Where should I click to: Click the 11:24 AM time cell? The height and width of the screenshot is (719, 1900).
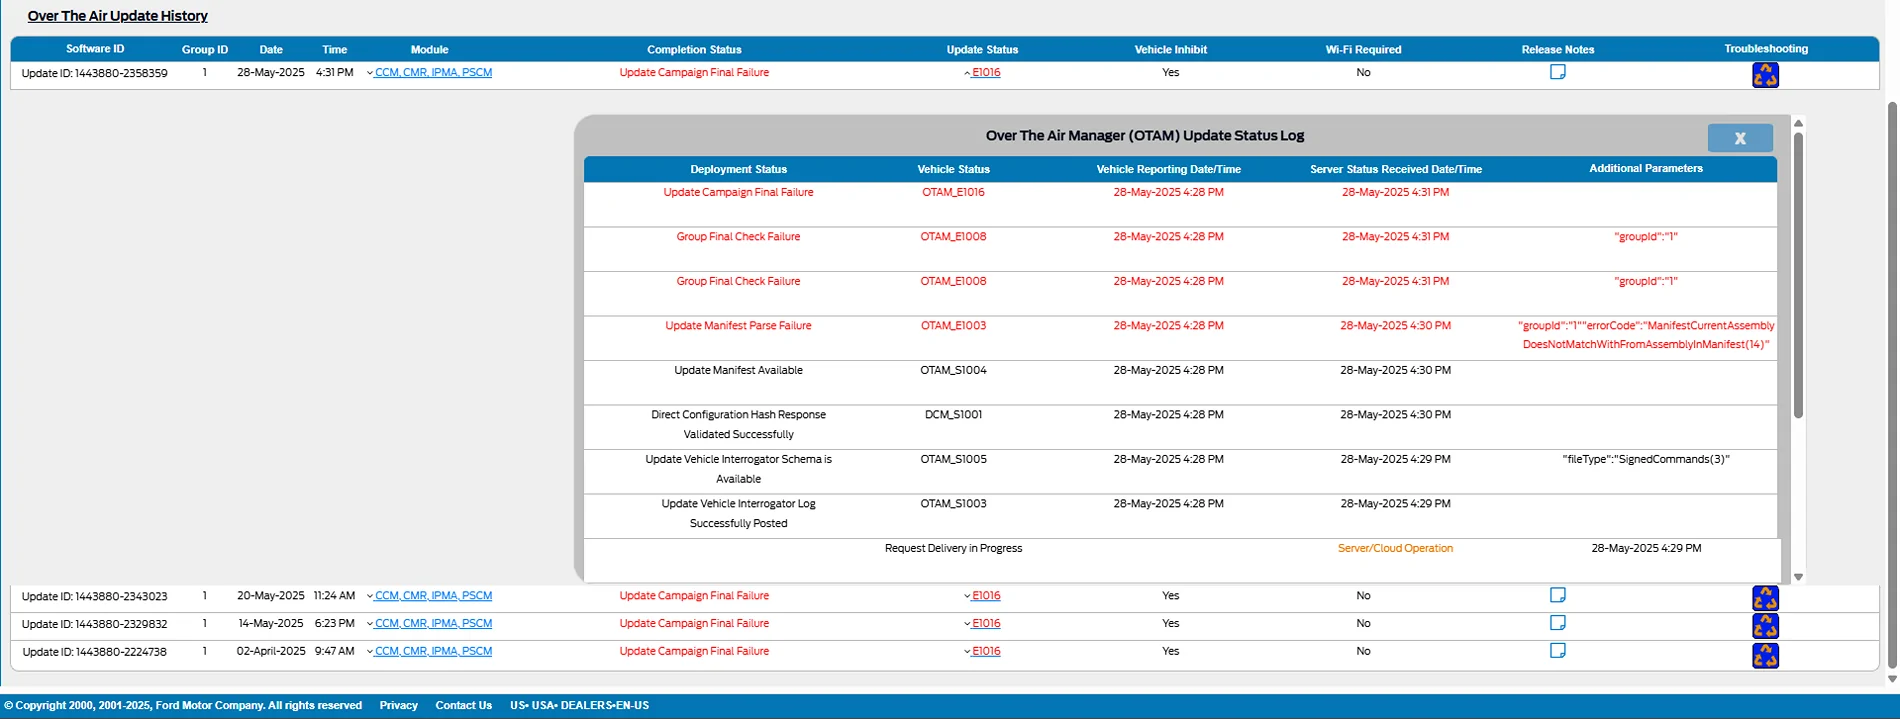[x=334, y=595]
